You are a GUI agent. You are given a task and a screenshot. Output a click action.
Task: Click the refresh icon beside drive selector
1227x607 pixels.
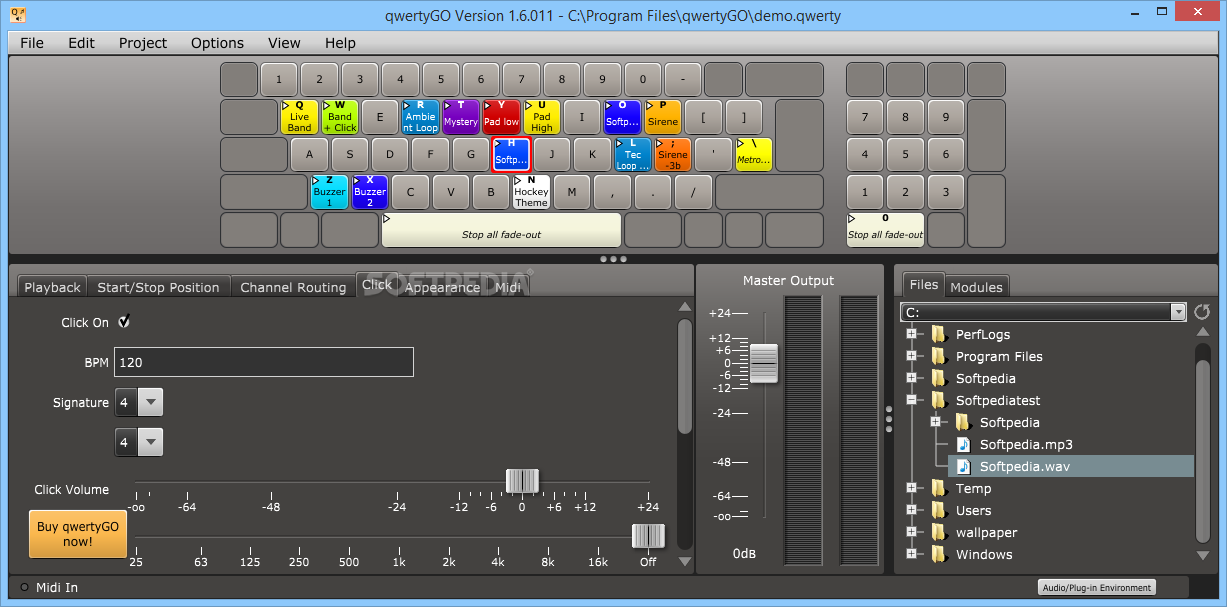[x=1203, y=312]
